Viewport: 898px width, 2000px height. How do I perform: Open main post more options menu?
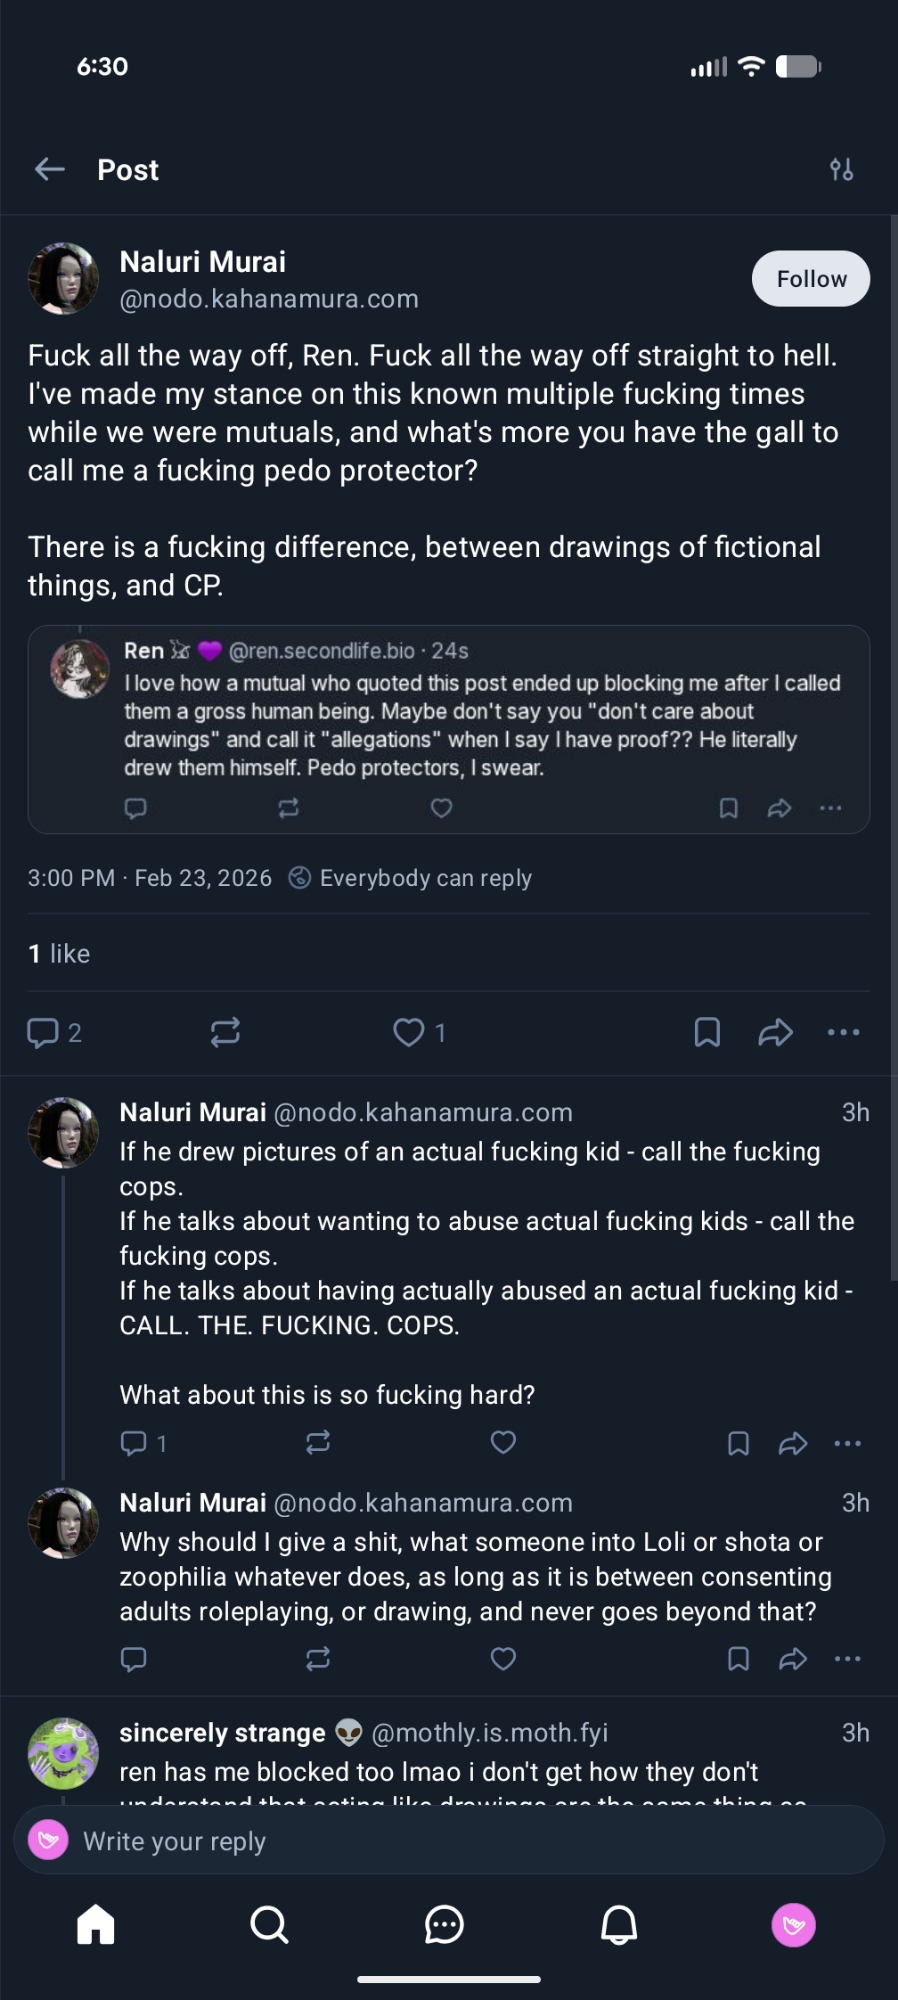click(x=843, y=1032)
